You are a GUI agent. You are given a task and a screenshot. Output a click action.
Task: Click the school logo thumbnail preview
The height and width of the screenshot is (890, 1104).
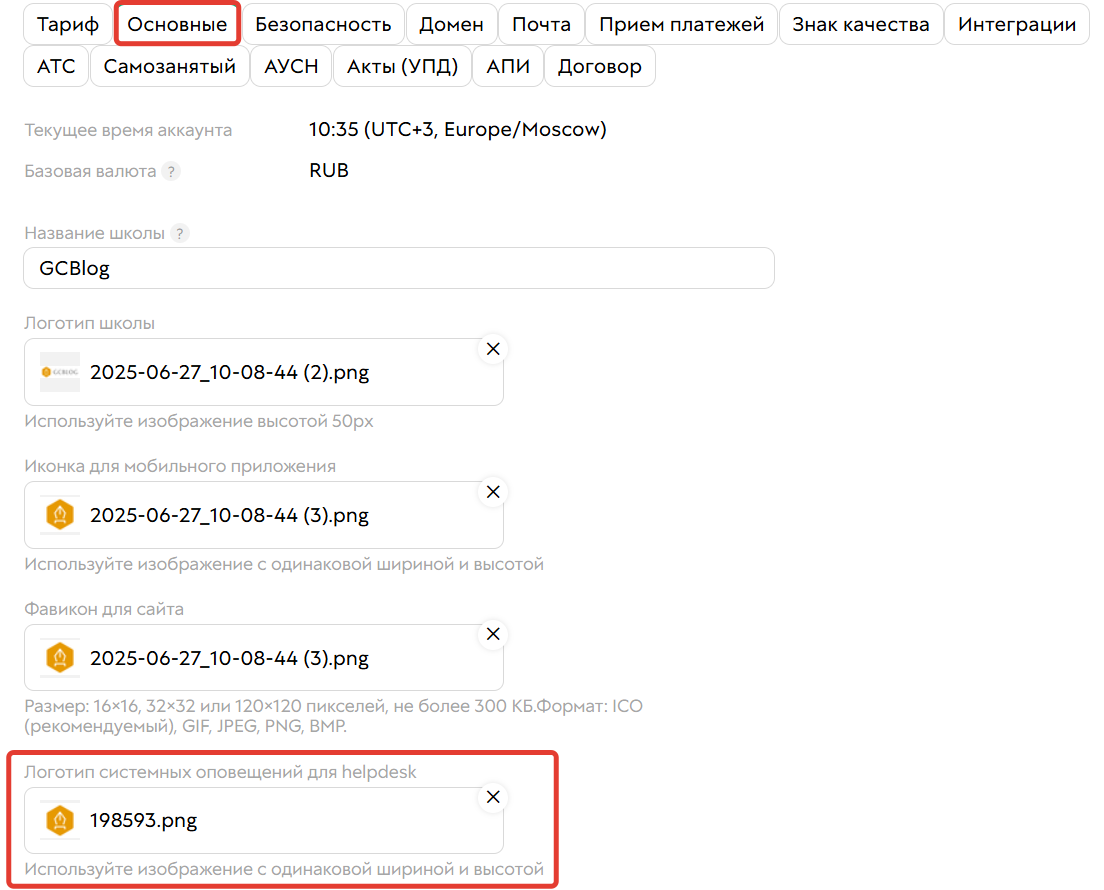click(60, 372)
